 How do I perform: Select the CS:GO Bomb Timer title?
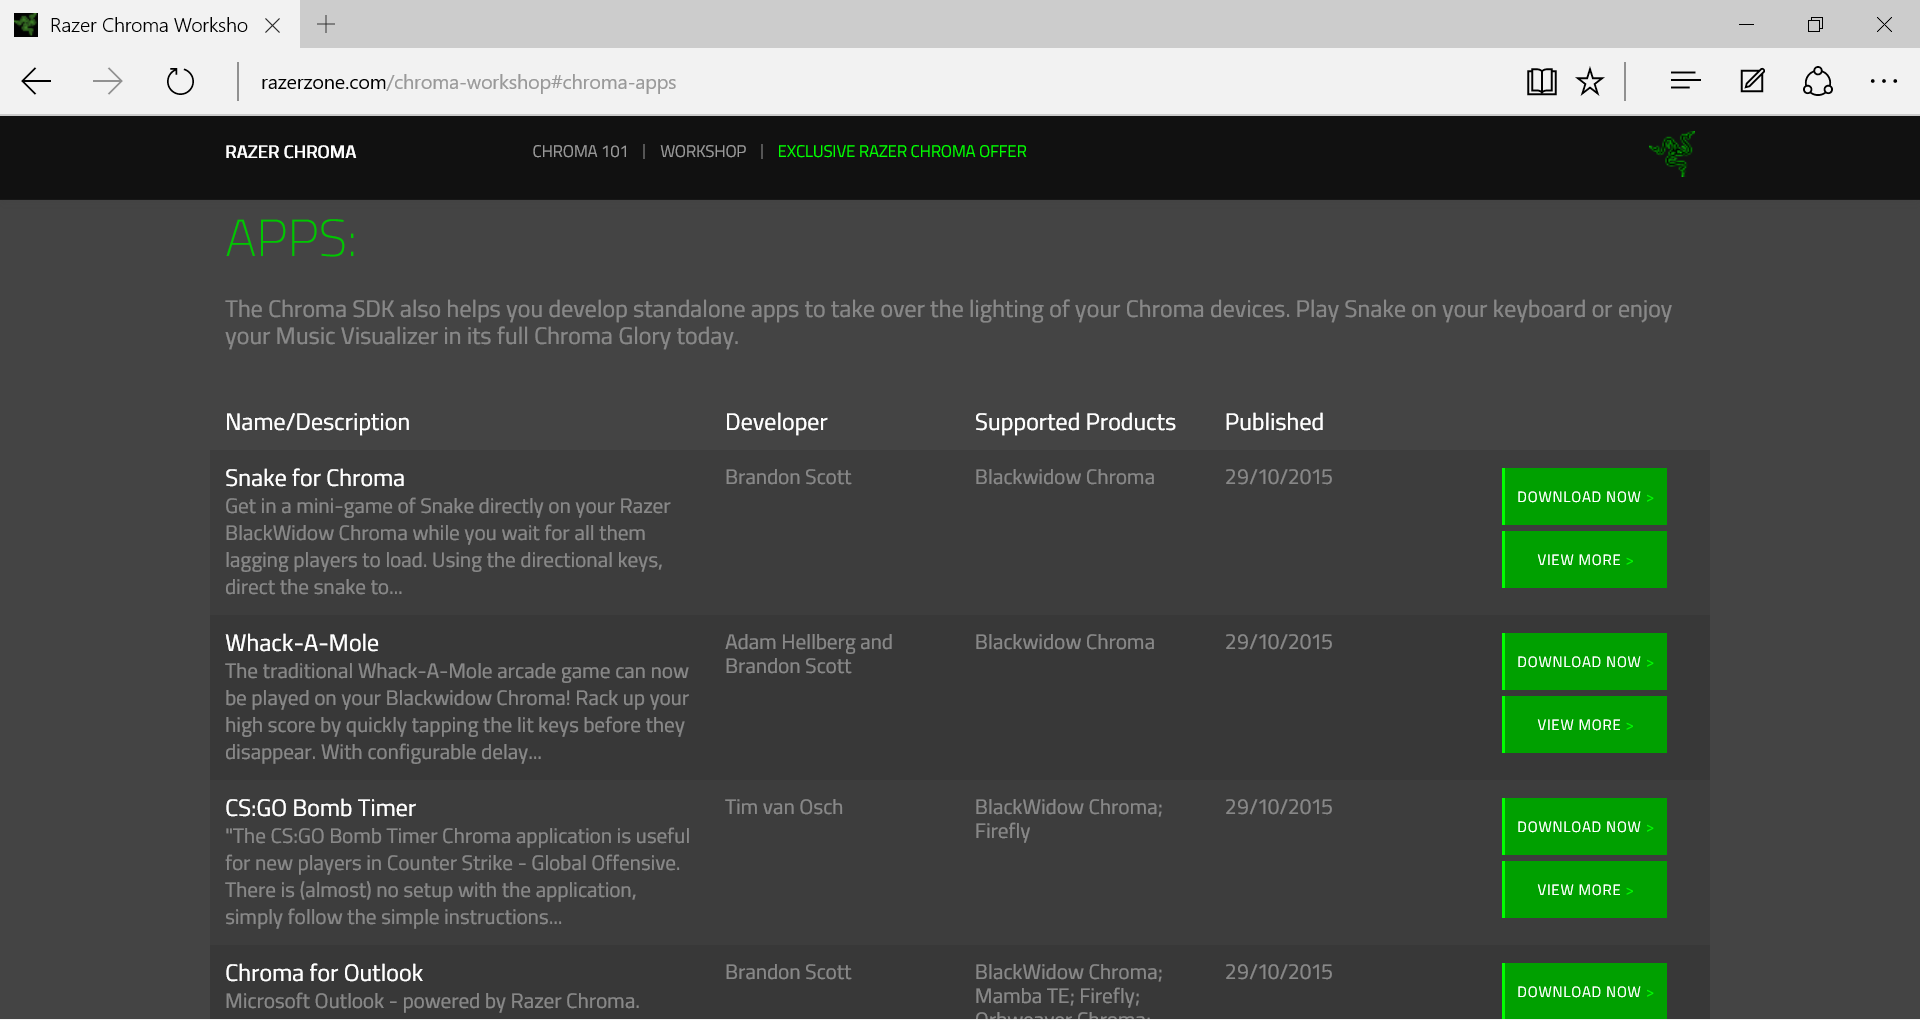point(320,808)
